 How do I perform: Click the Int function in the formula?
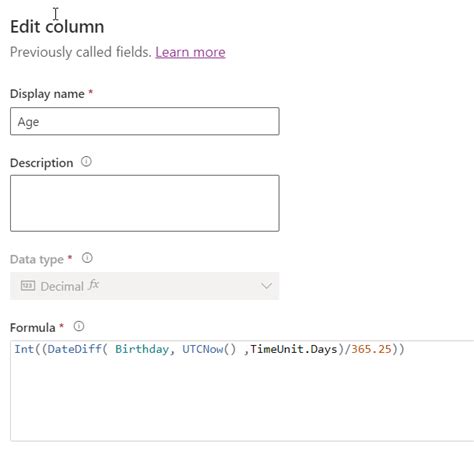pos(24,349)
